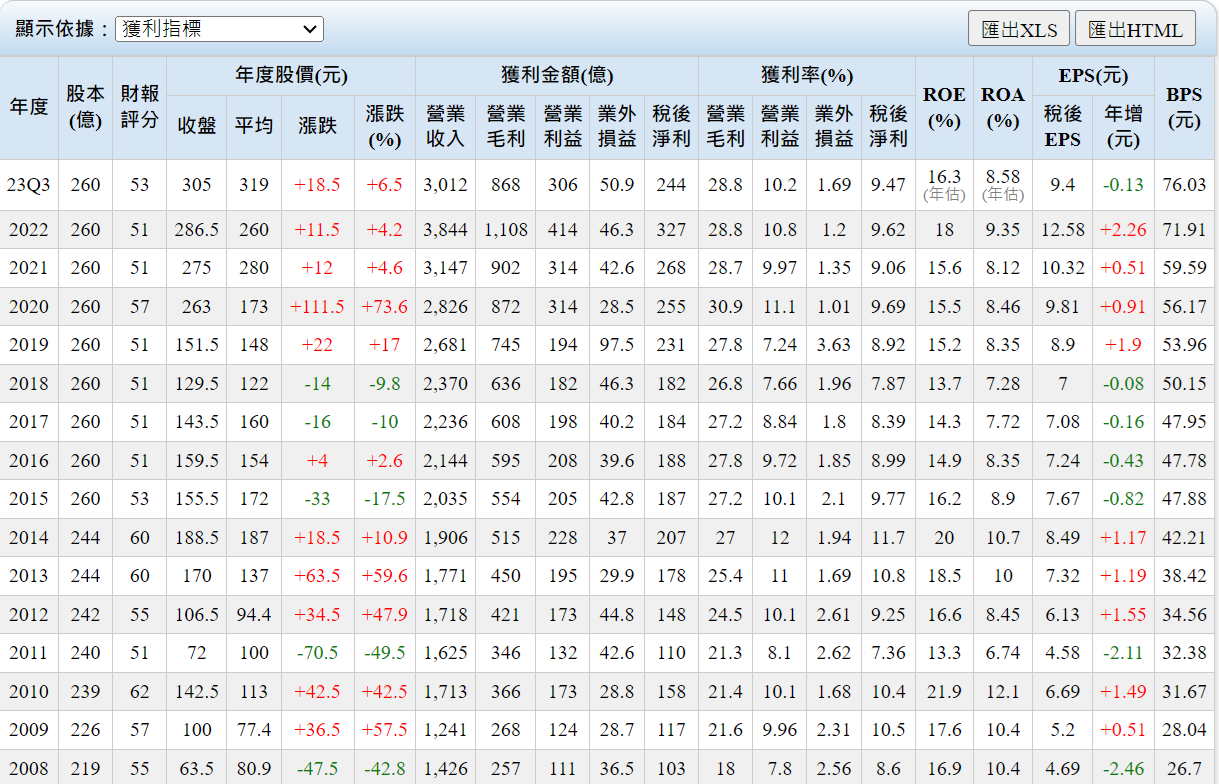Select the 收盤 price column header

click(197, 126)
